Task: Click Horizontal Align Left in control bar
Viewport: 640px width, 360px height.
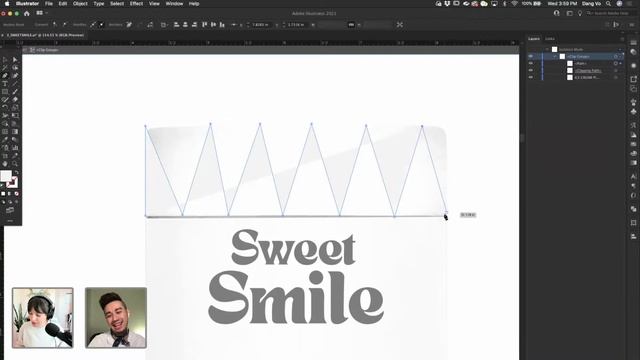Action: coord(176,25)
